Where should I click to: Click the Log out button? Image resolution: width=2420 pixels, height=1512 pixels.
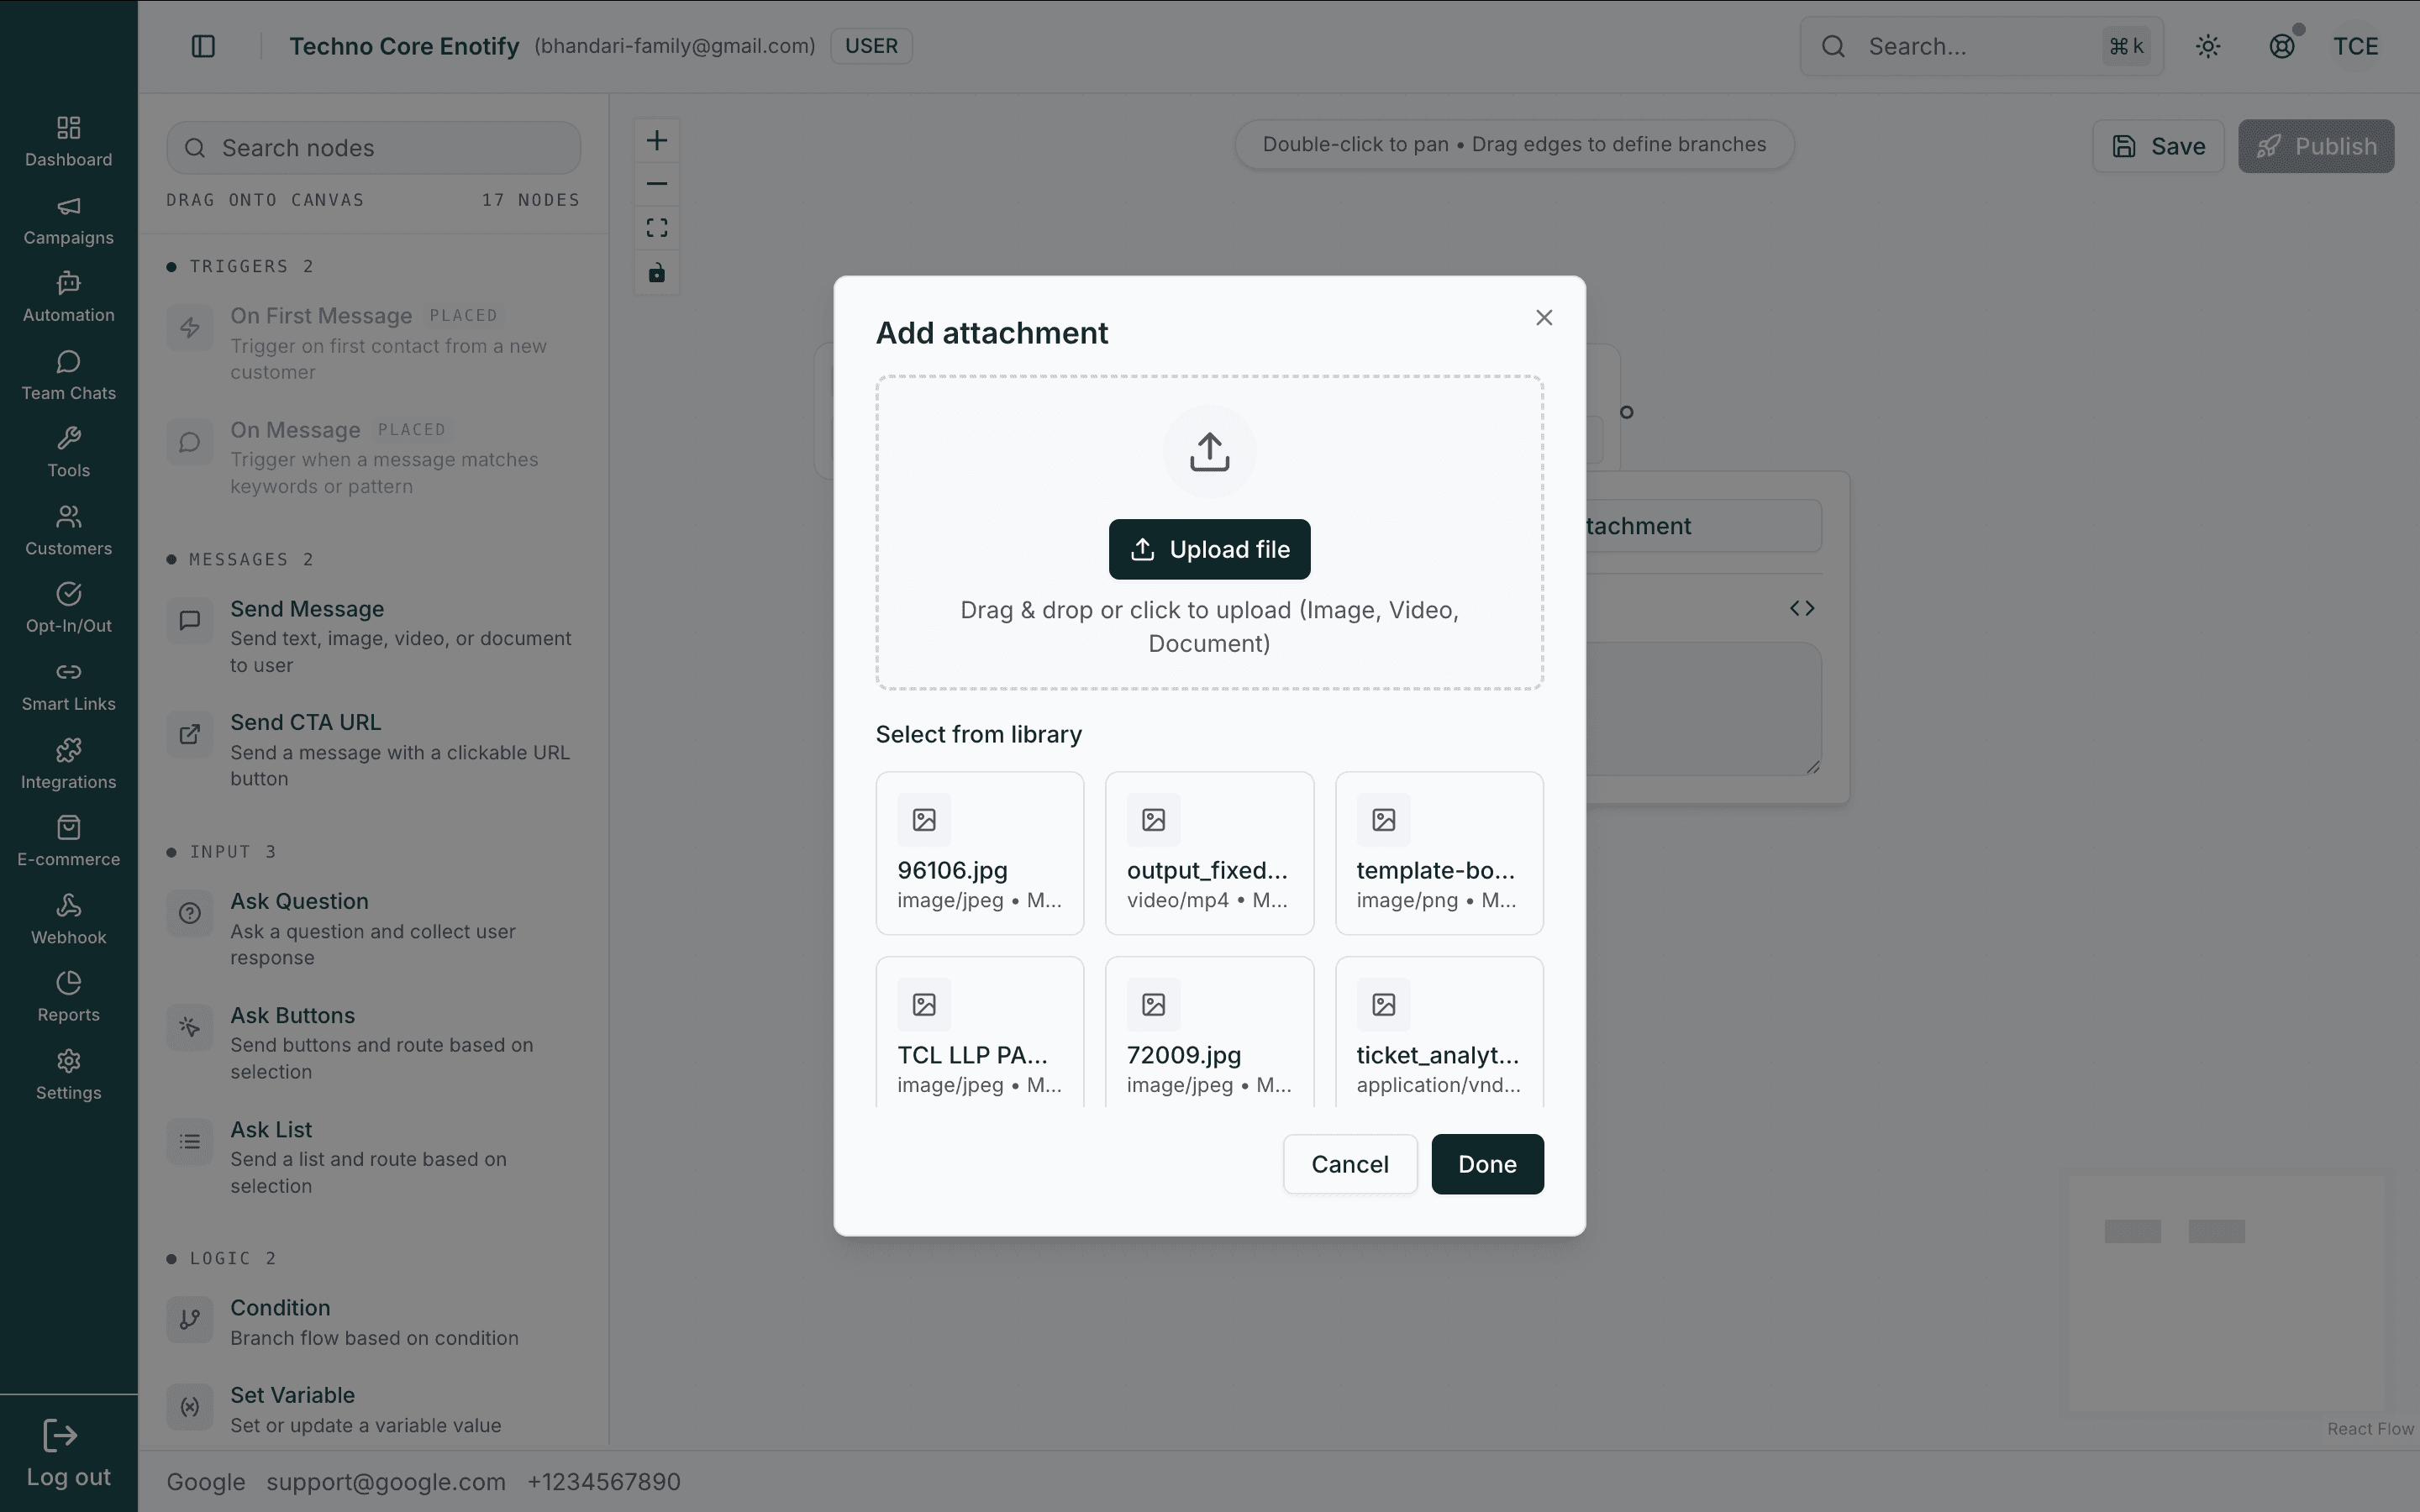click(68, 1454)
